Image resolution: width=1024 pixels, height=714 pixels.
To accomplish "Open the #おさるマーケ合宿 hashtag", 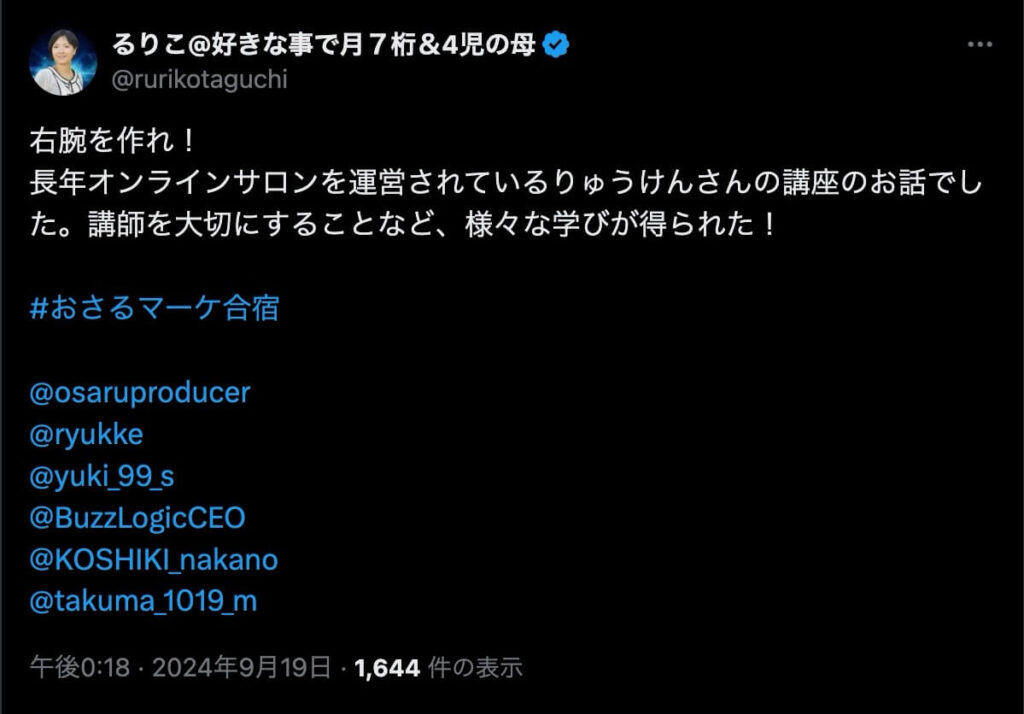I will click(x=155, y=307).
